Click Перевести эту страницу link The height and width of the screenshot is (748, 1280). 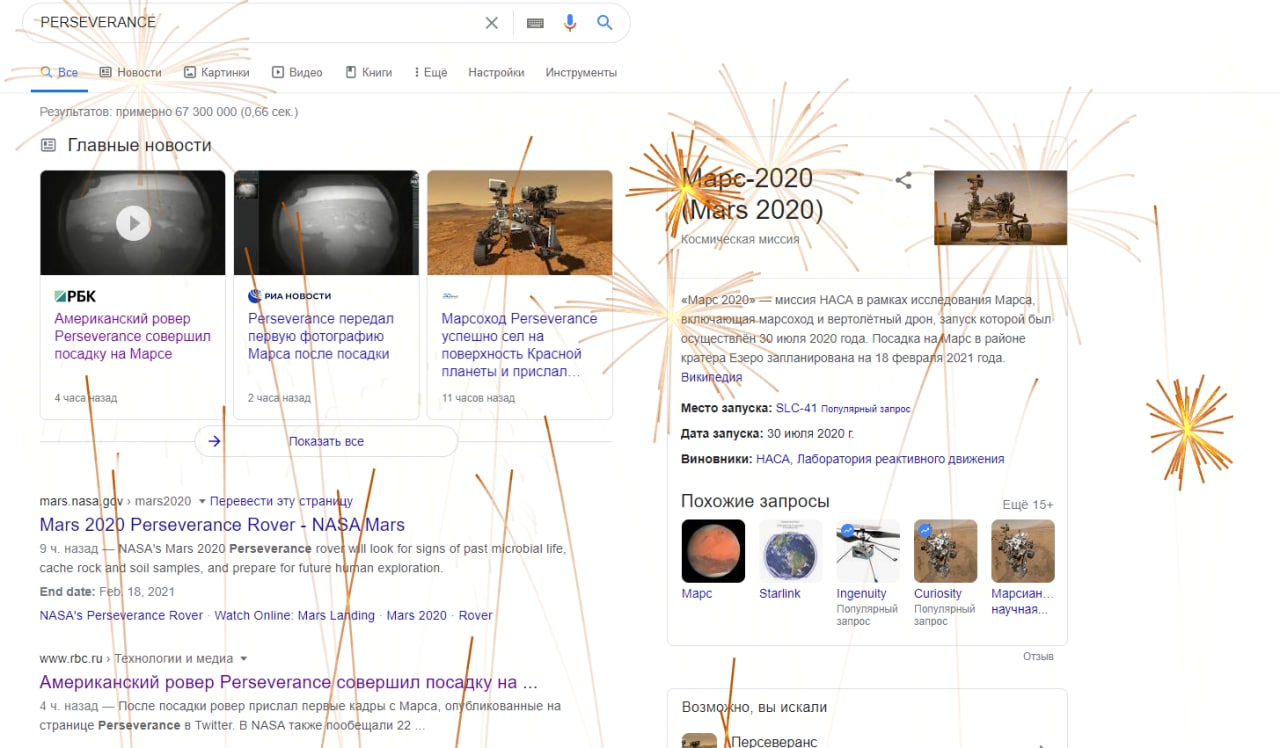[x=281, y=501]
